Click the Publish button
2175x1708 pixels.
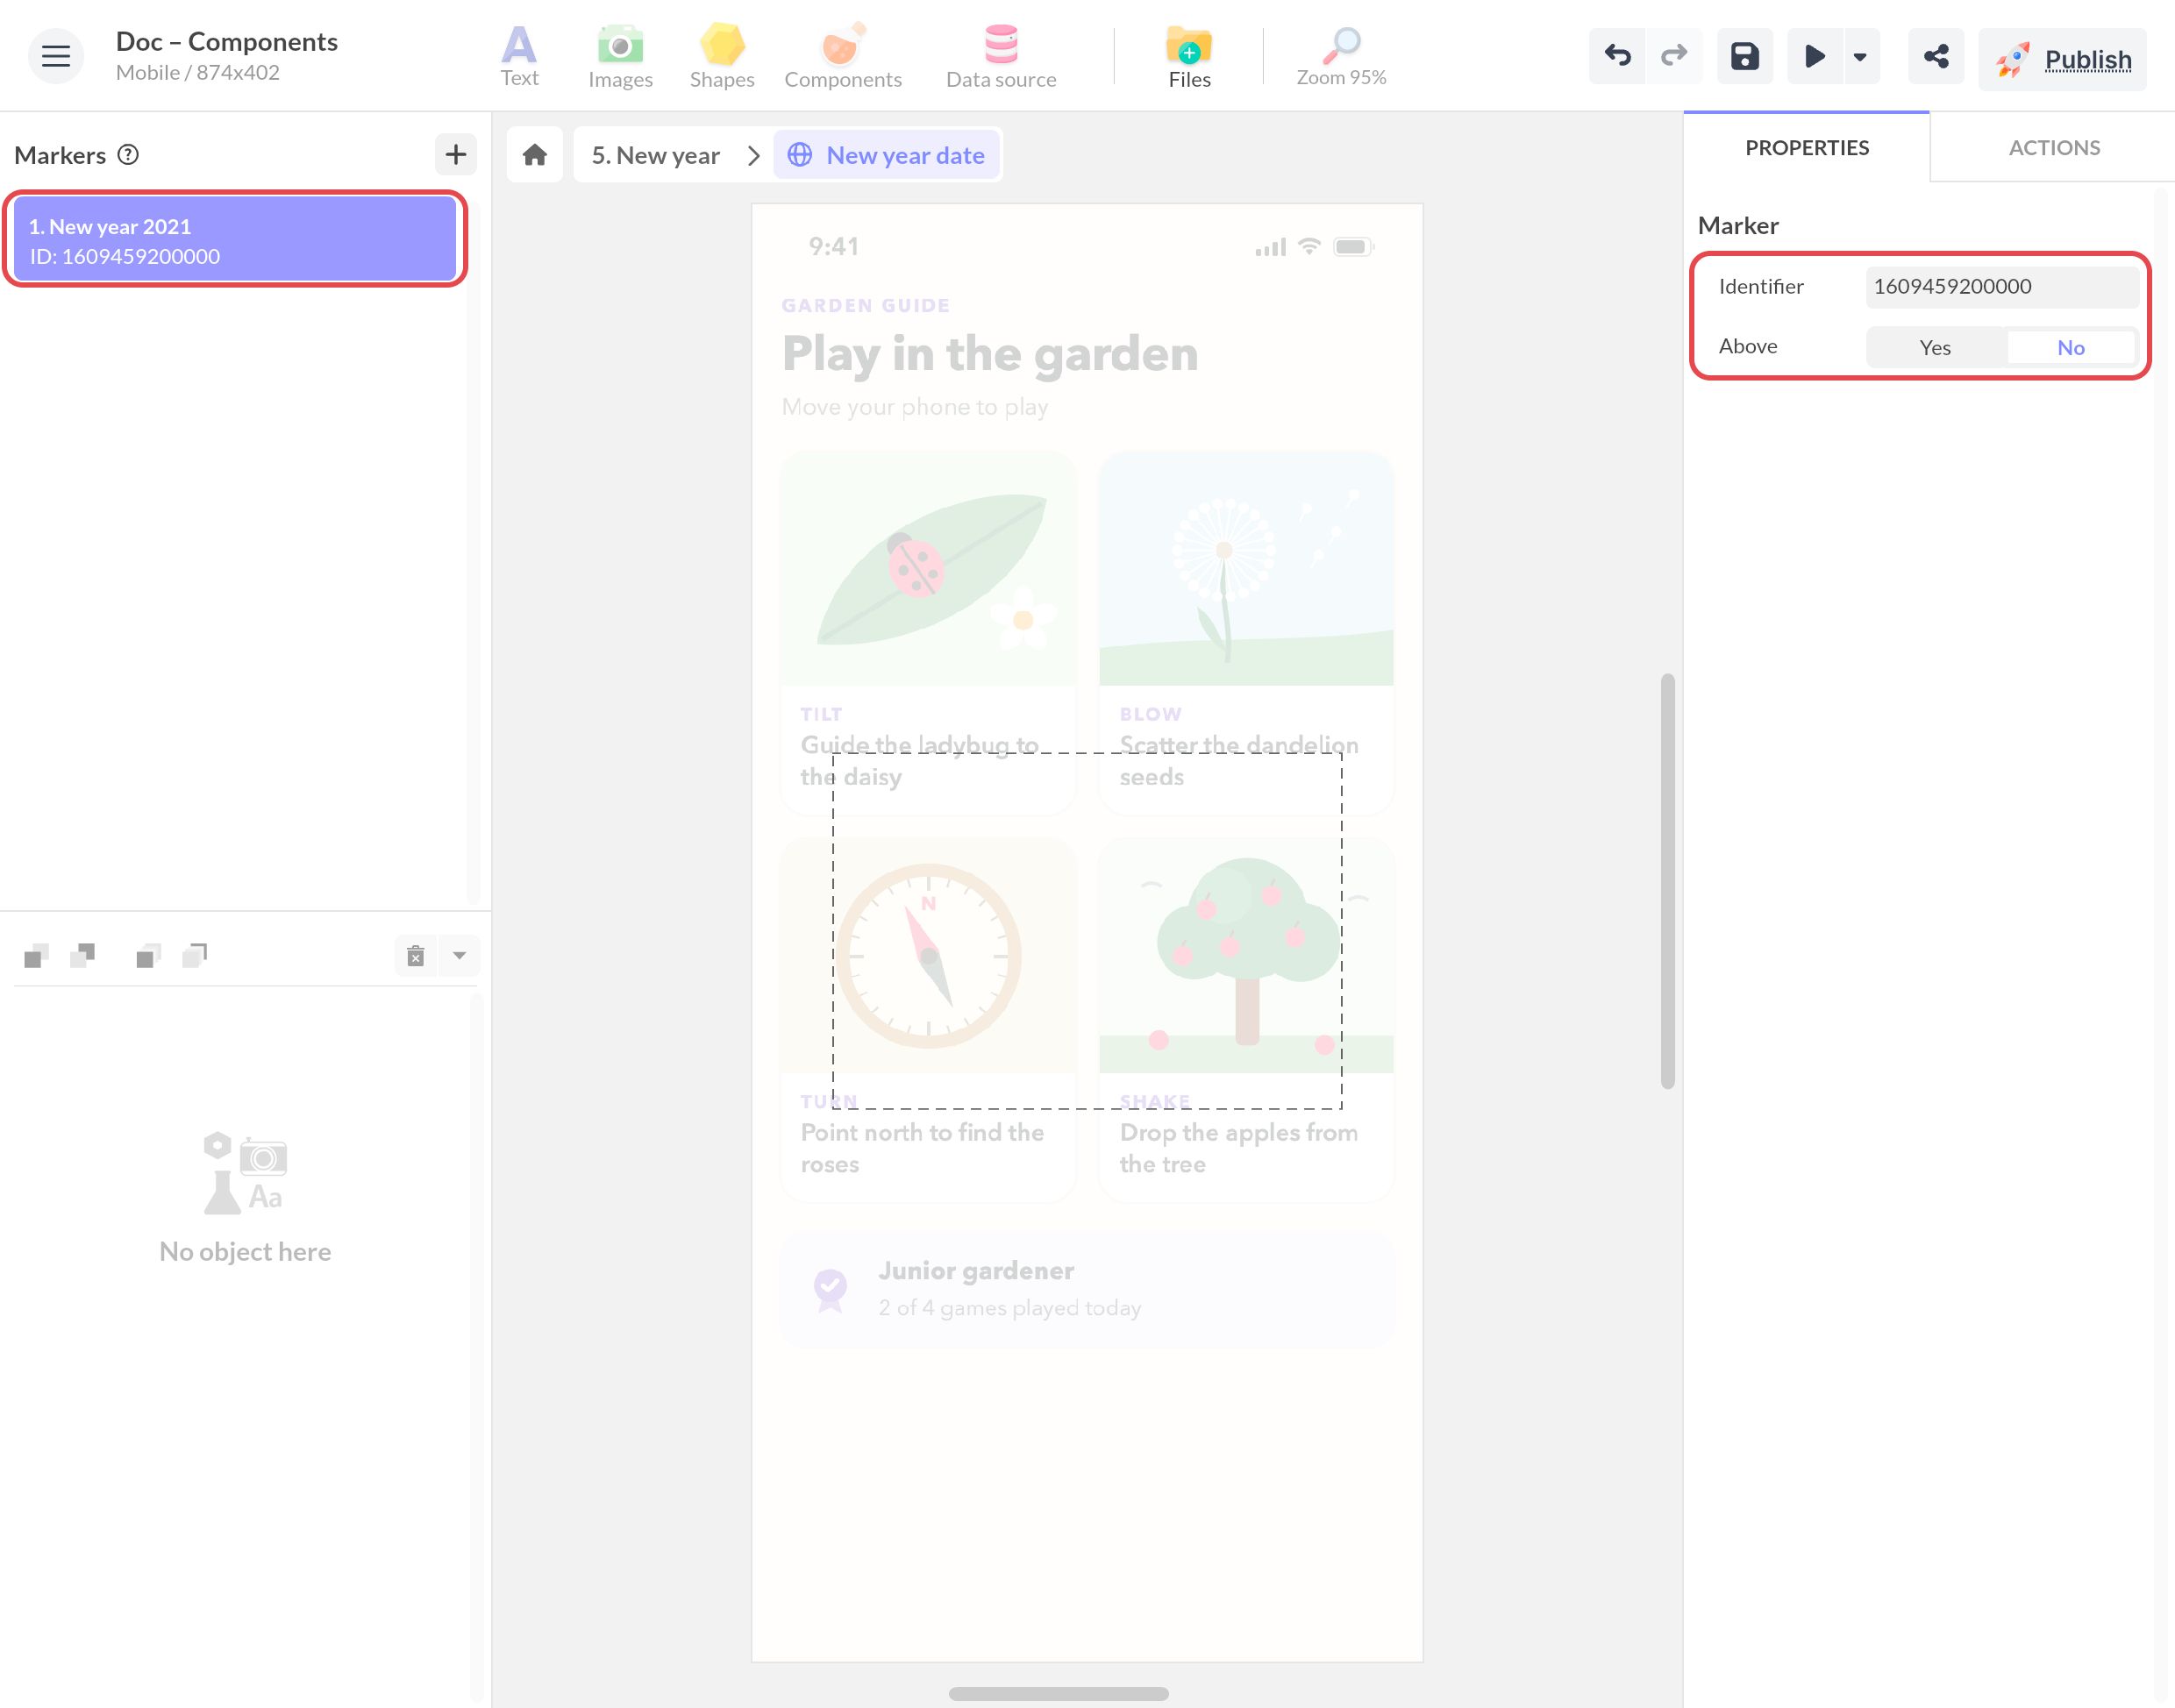tap(2062, 59)
